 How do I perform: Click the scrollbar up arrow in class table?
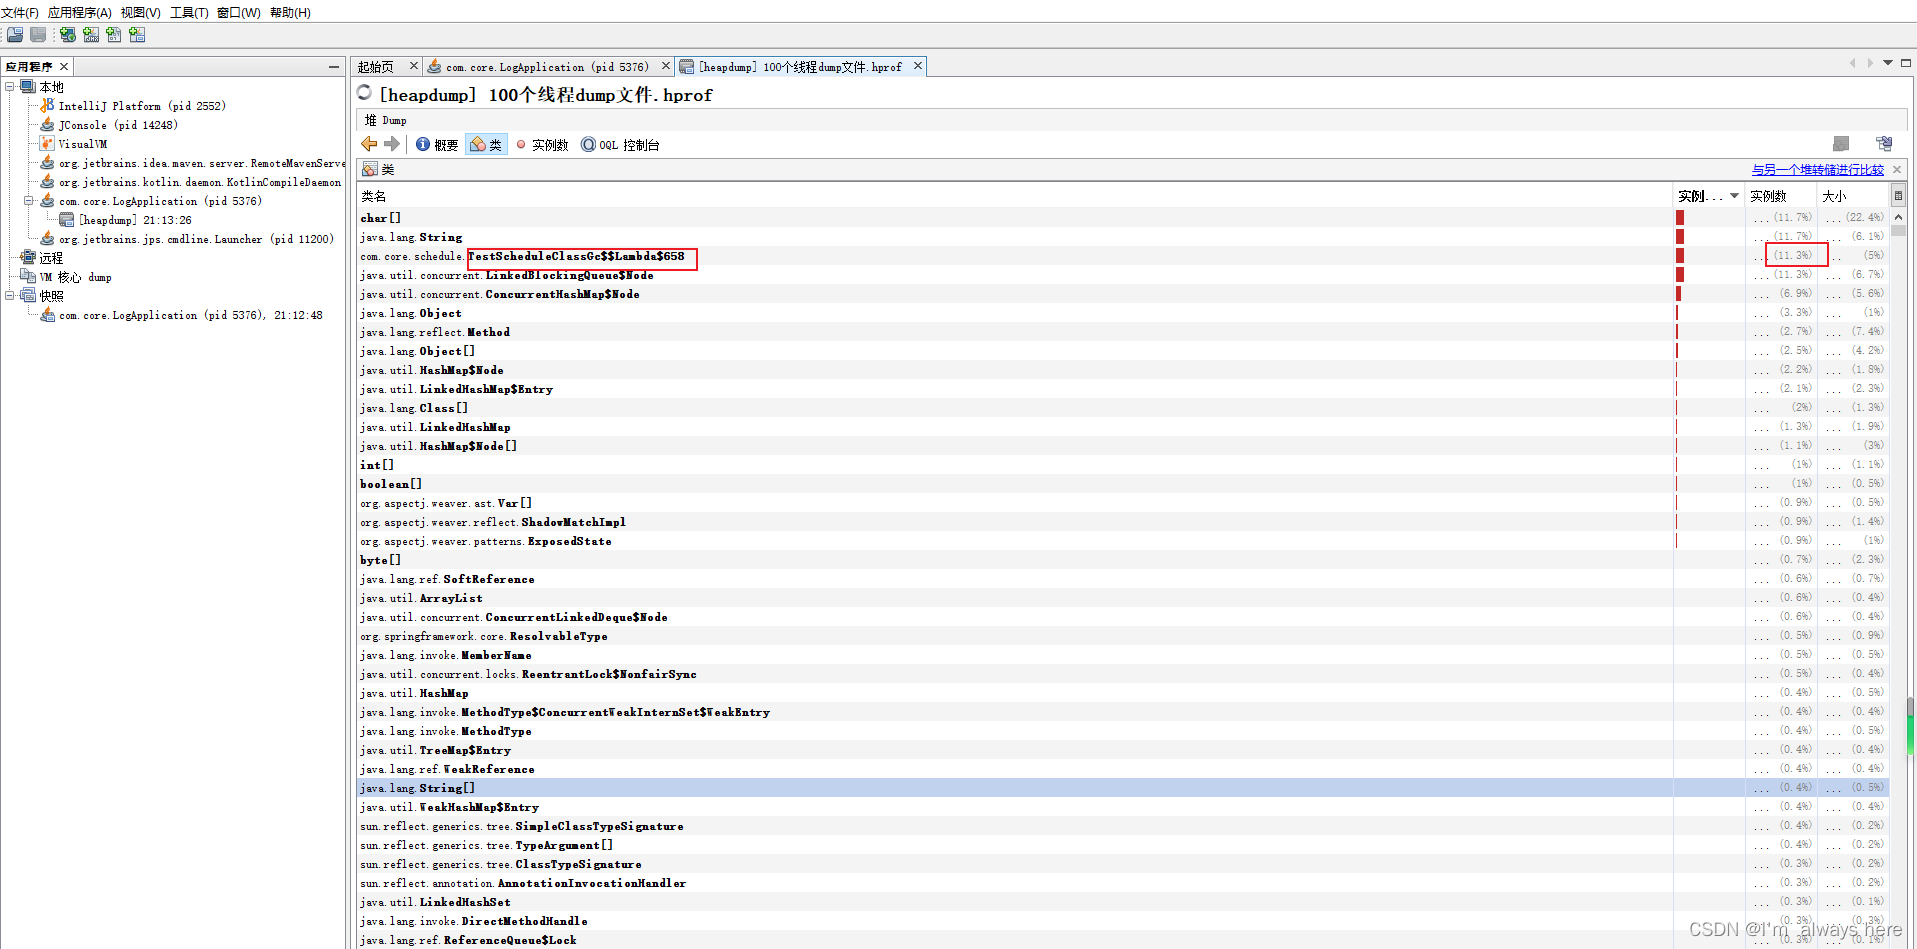(1898, 217)
